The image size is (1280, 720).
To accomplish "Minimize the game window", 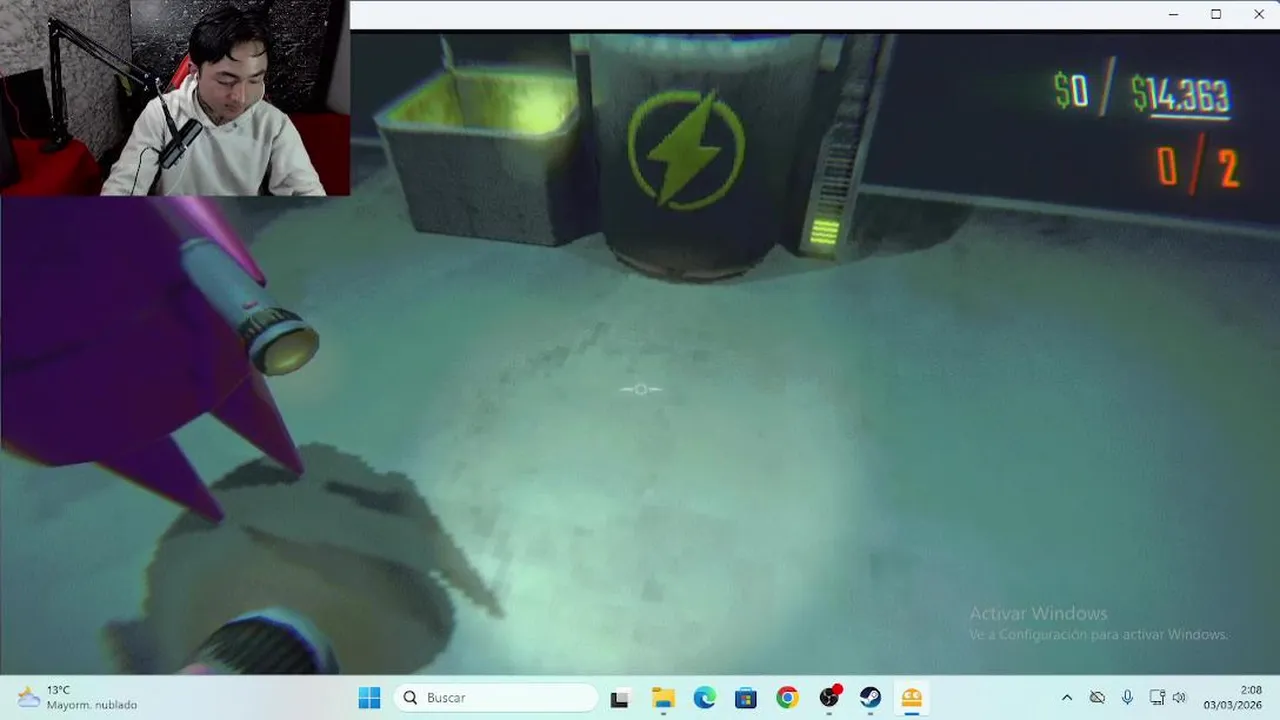I will (x=1173, y=14).
